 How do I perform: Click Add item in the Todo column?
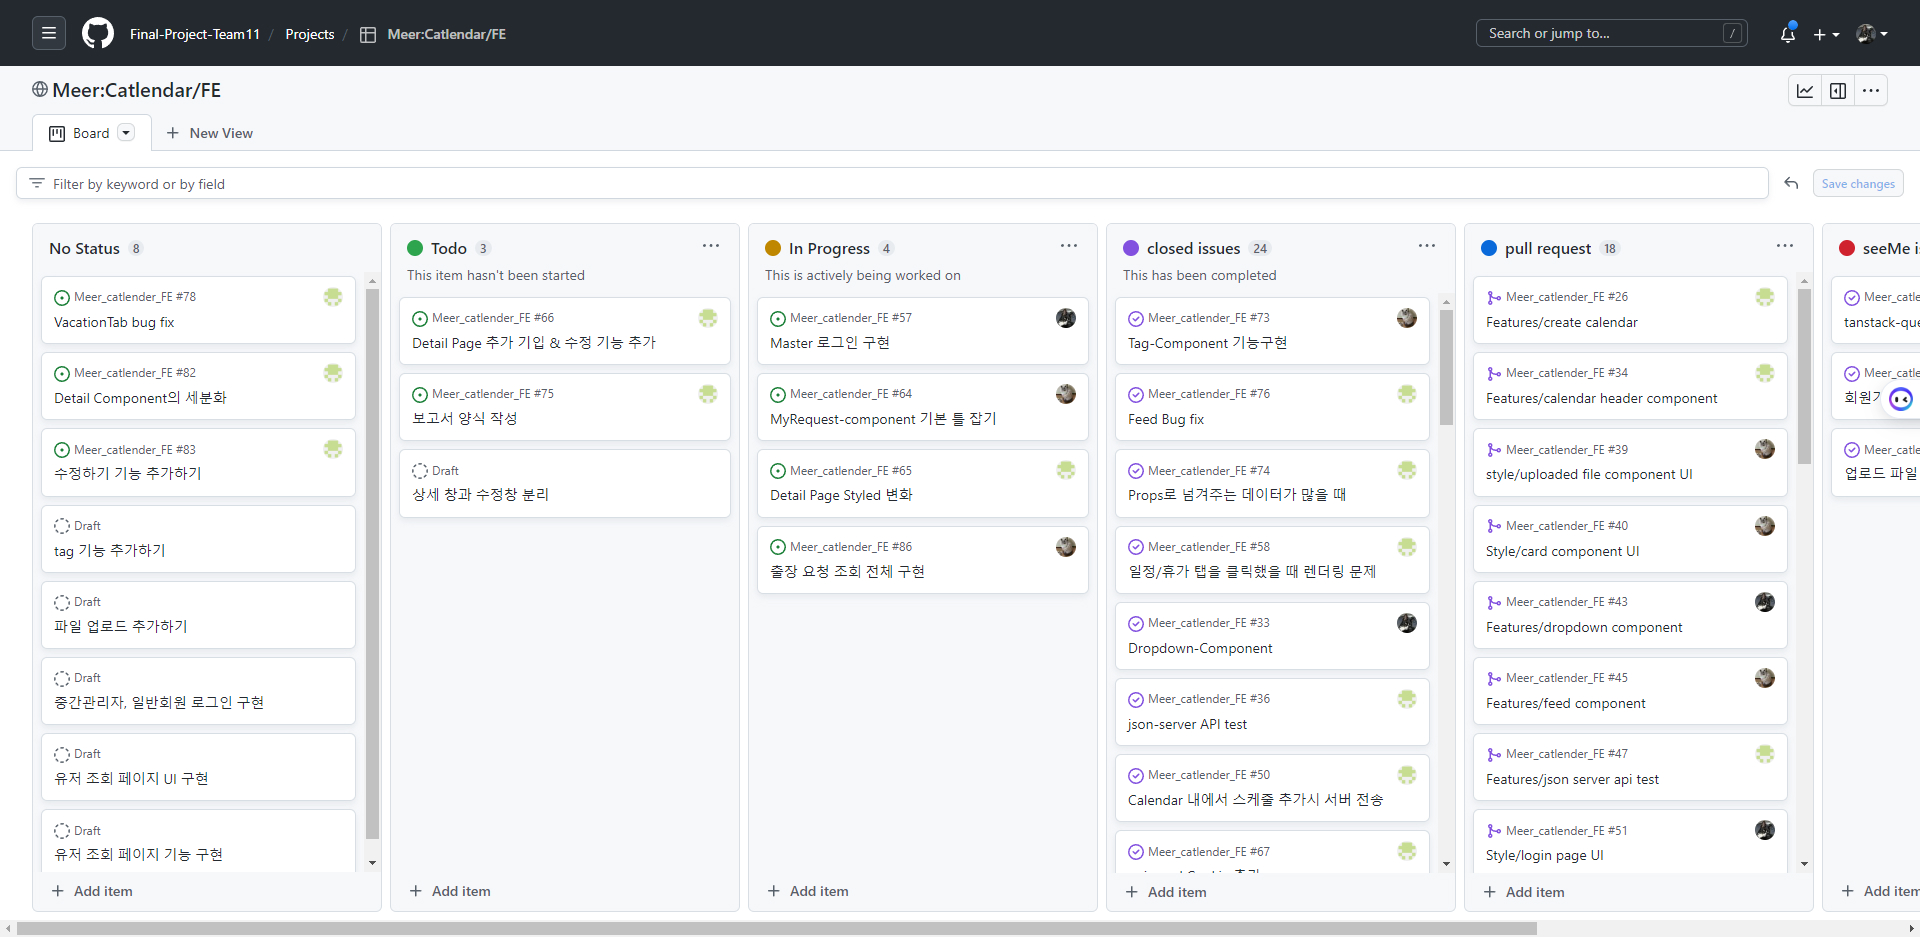tap(450, 891)
